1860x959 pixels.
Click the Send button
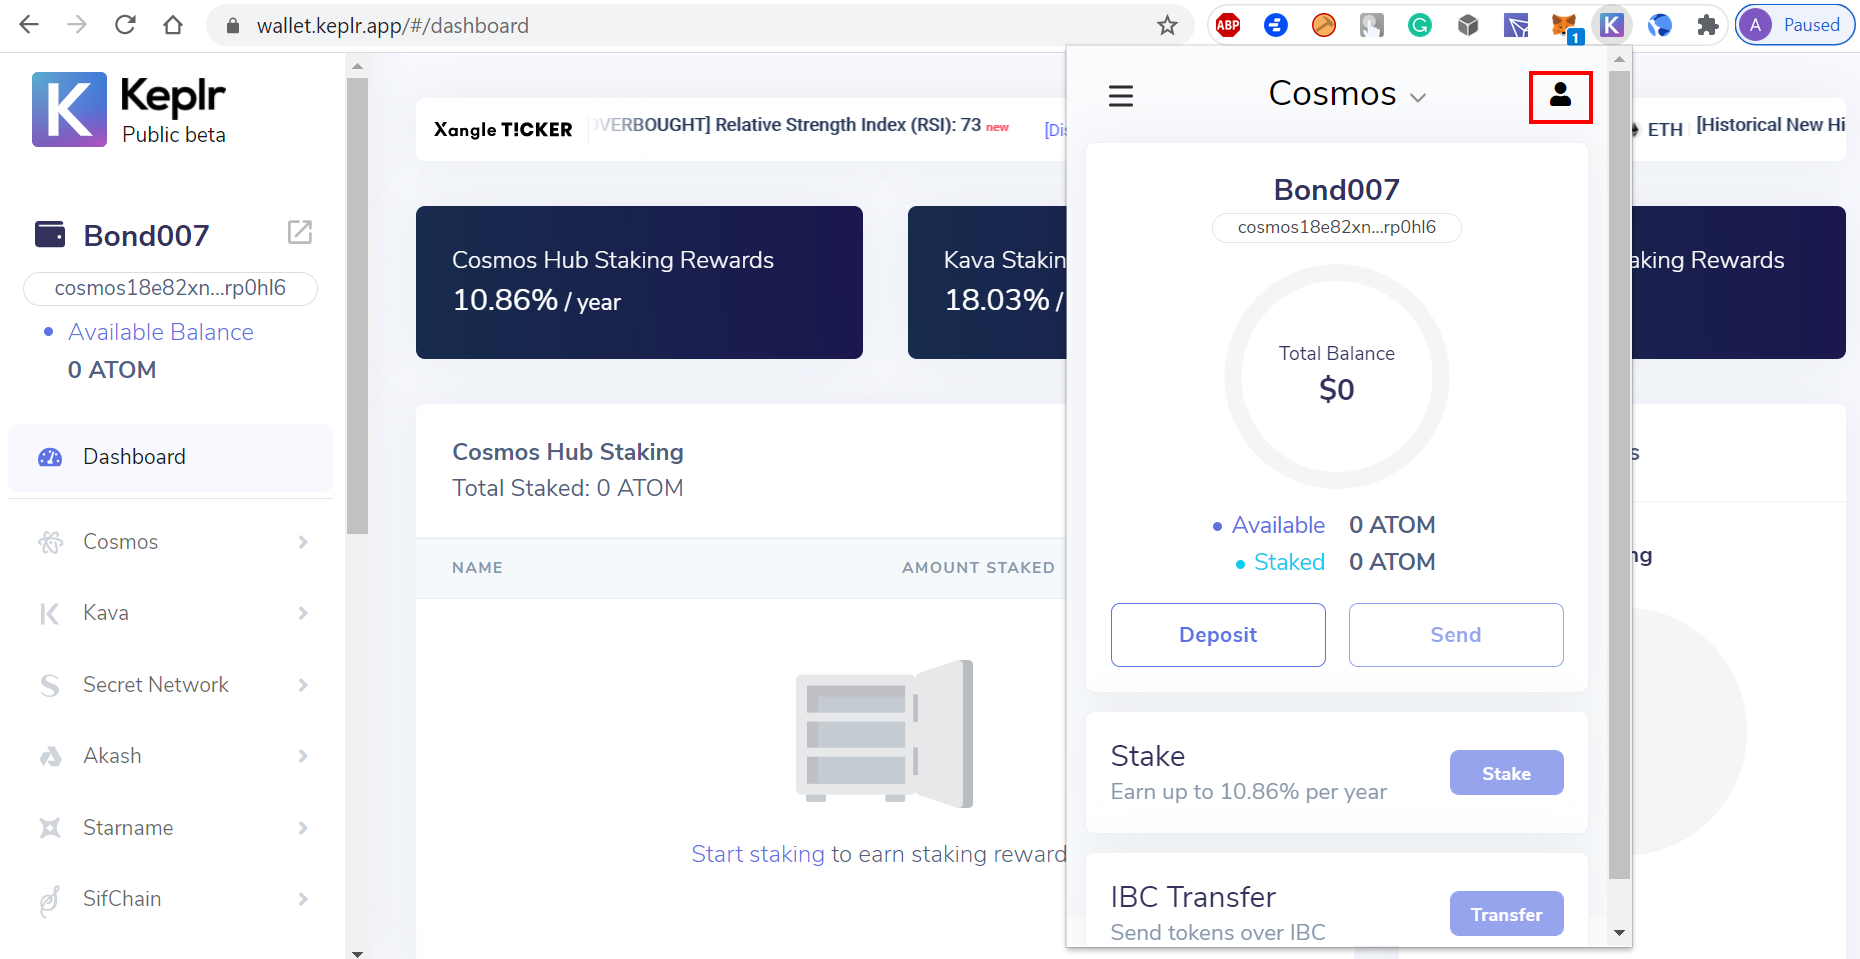1456,635
